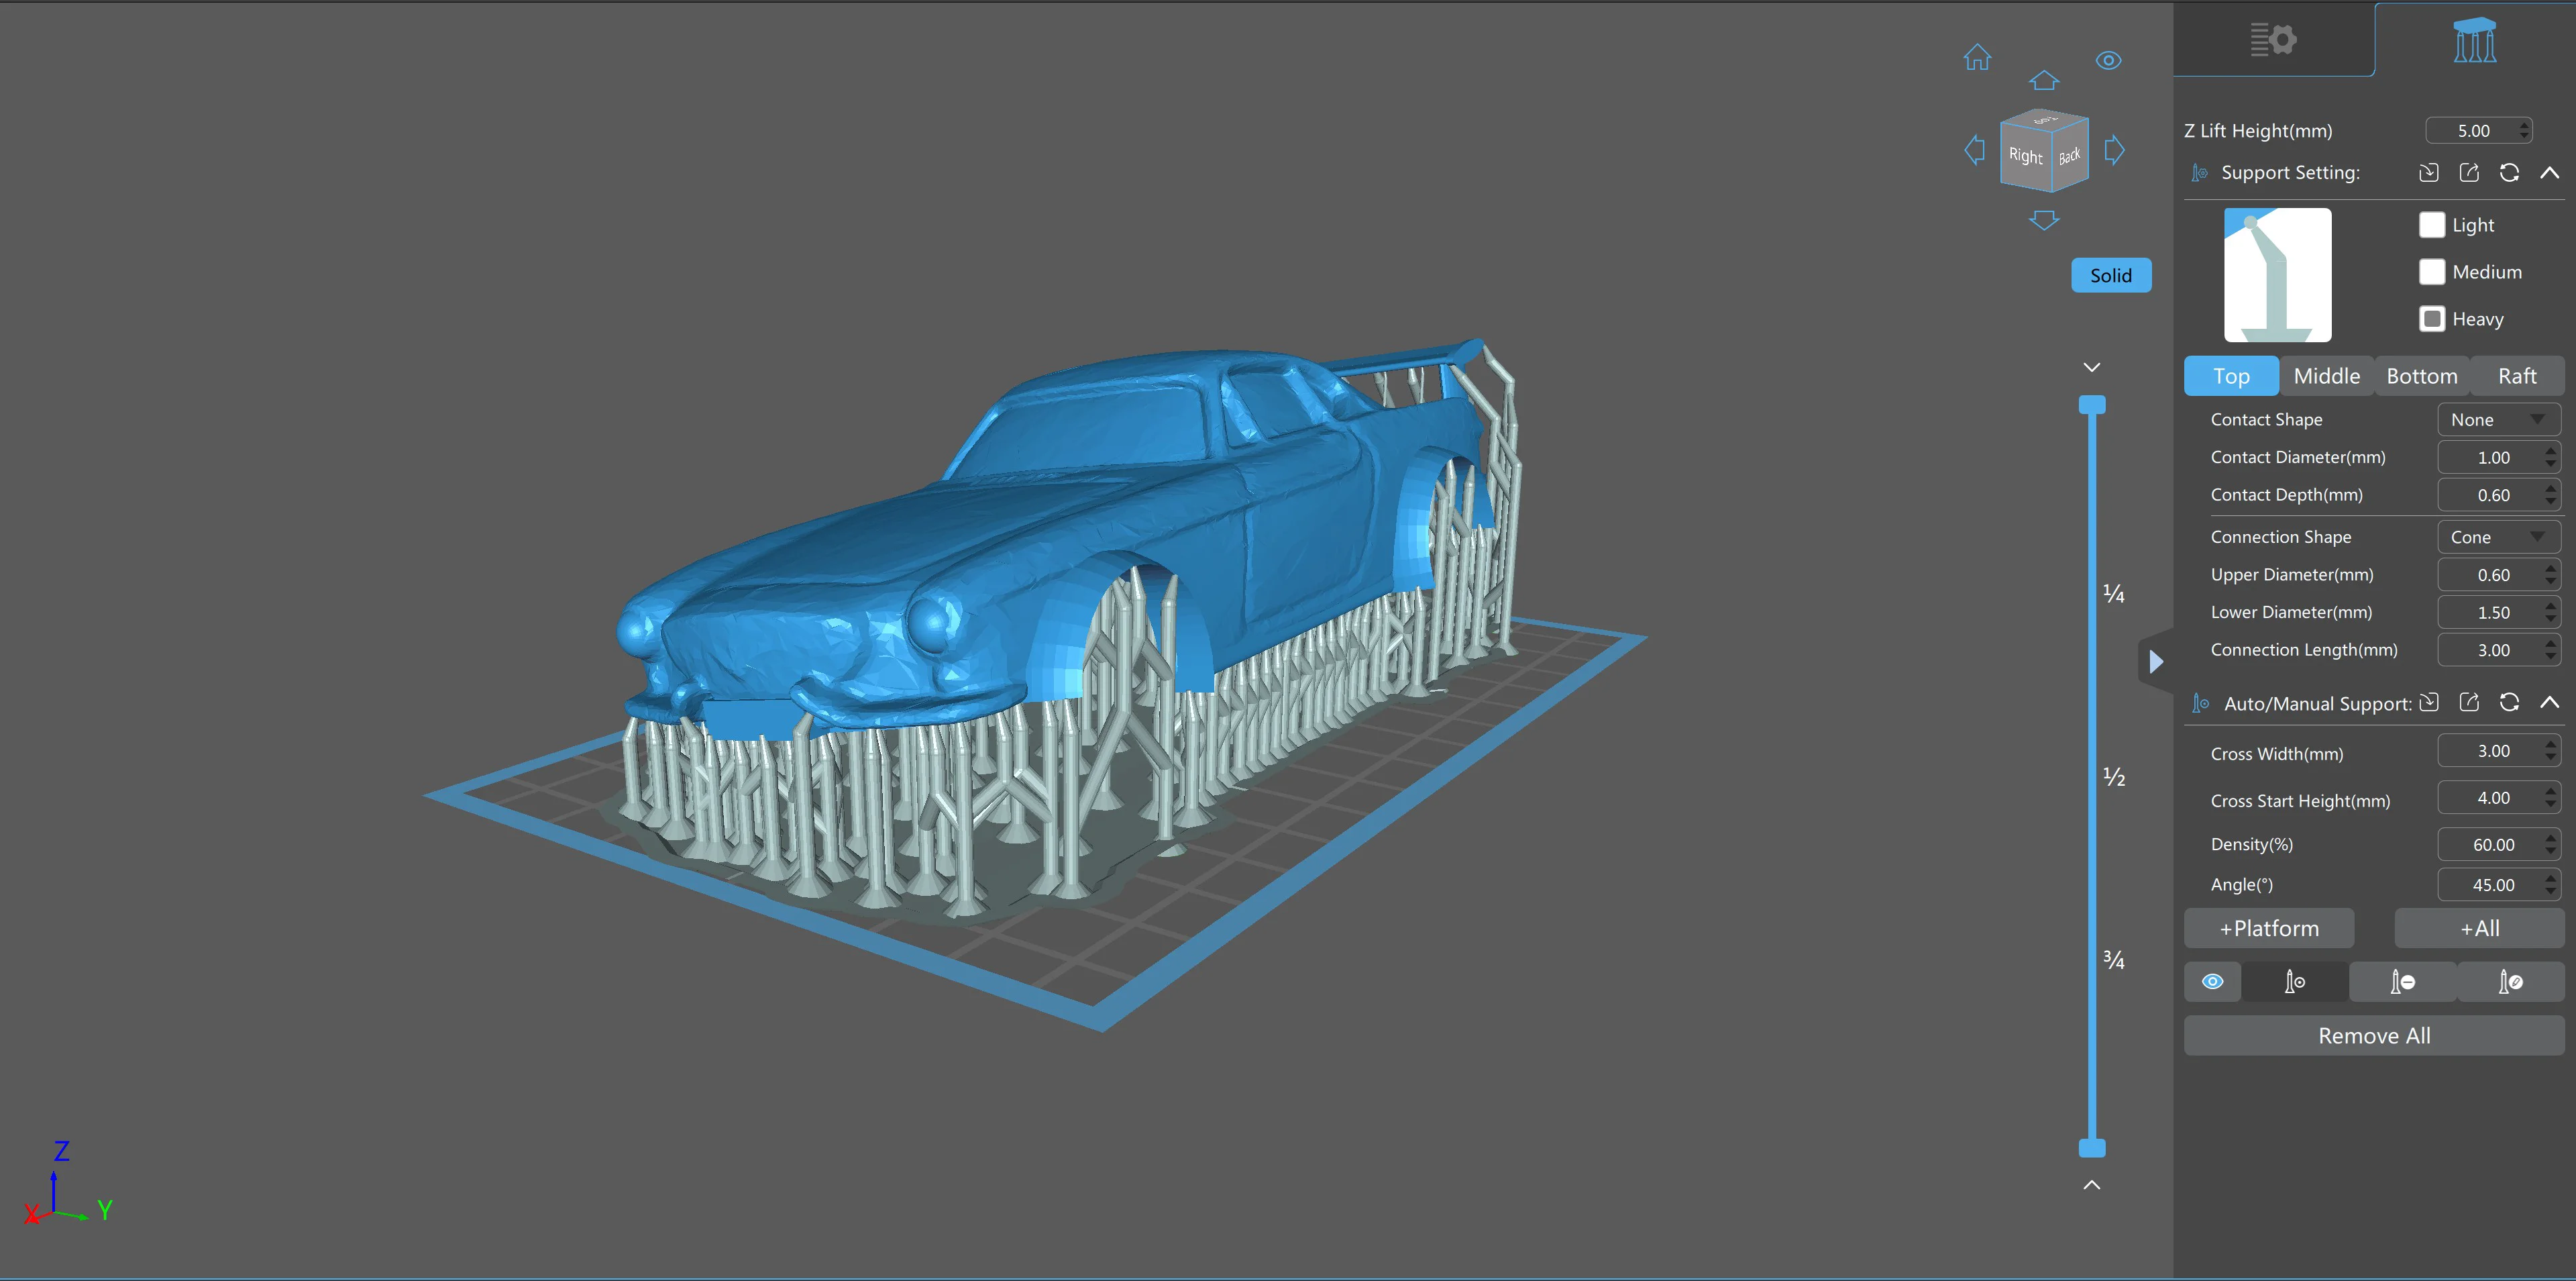Screen dimensions: 2576x1281
Task: Toggle the Heavy support checkbox
Action: (x=2432, y=319)
